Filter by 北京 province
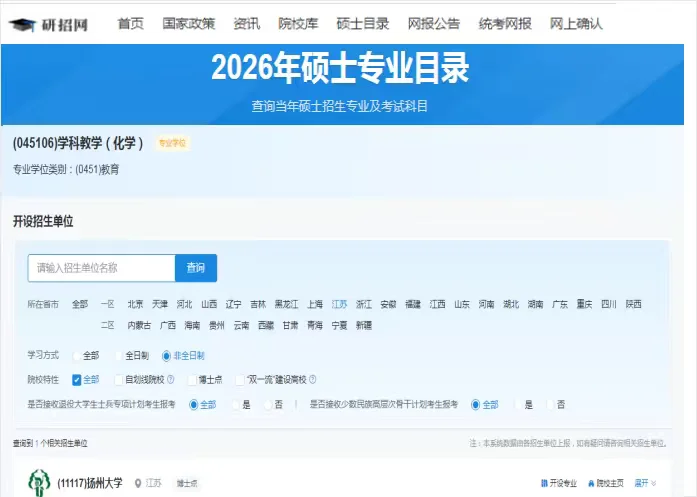The height and width of the screenshot is (497, 697). coord(135,305)
